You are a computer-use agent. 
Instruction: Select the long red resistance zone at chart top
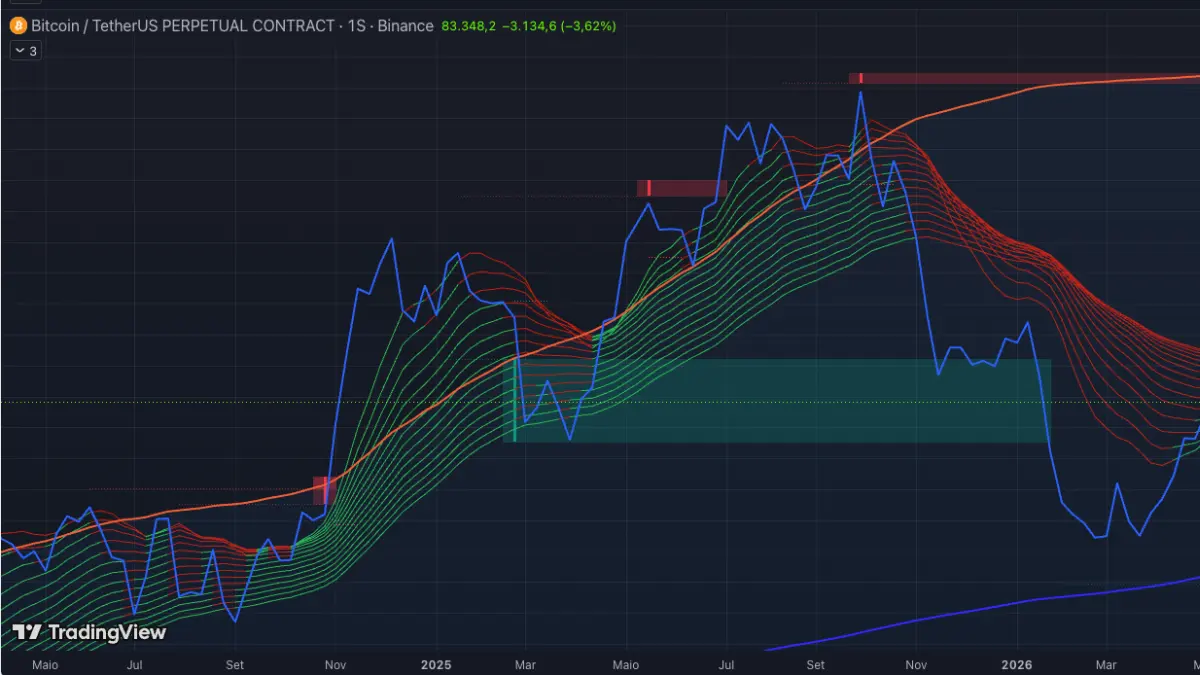(1024, 78)
